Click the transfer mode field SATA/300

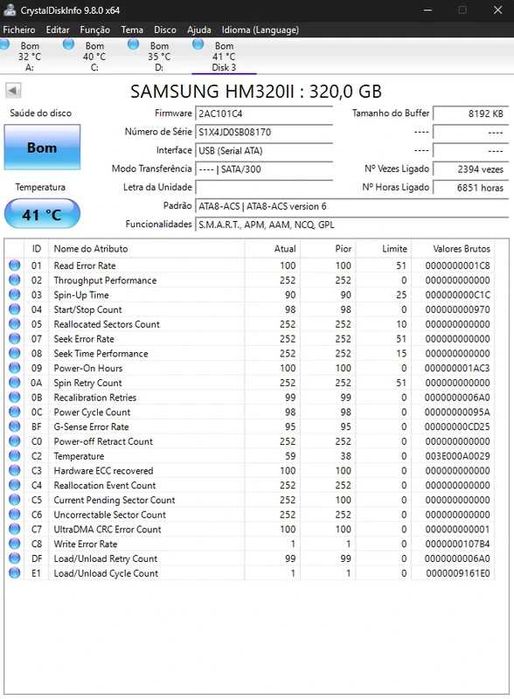(x=264, y=169)
